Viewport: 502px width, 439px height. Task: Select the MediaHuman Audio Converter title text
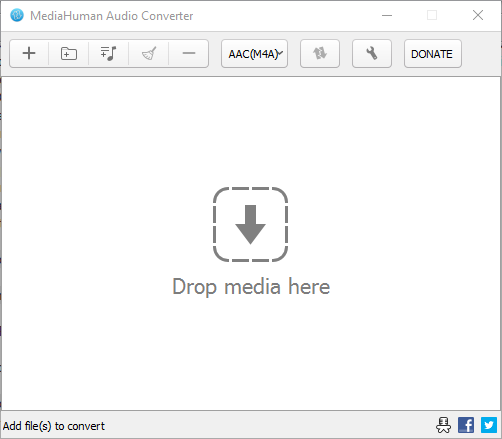(112, 16)
